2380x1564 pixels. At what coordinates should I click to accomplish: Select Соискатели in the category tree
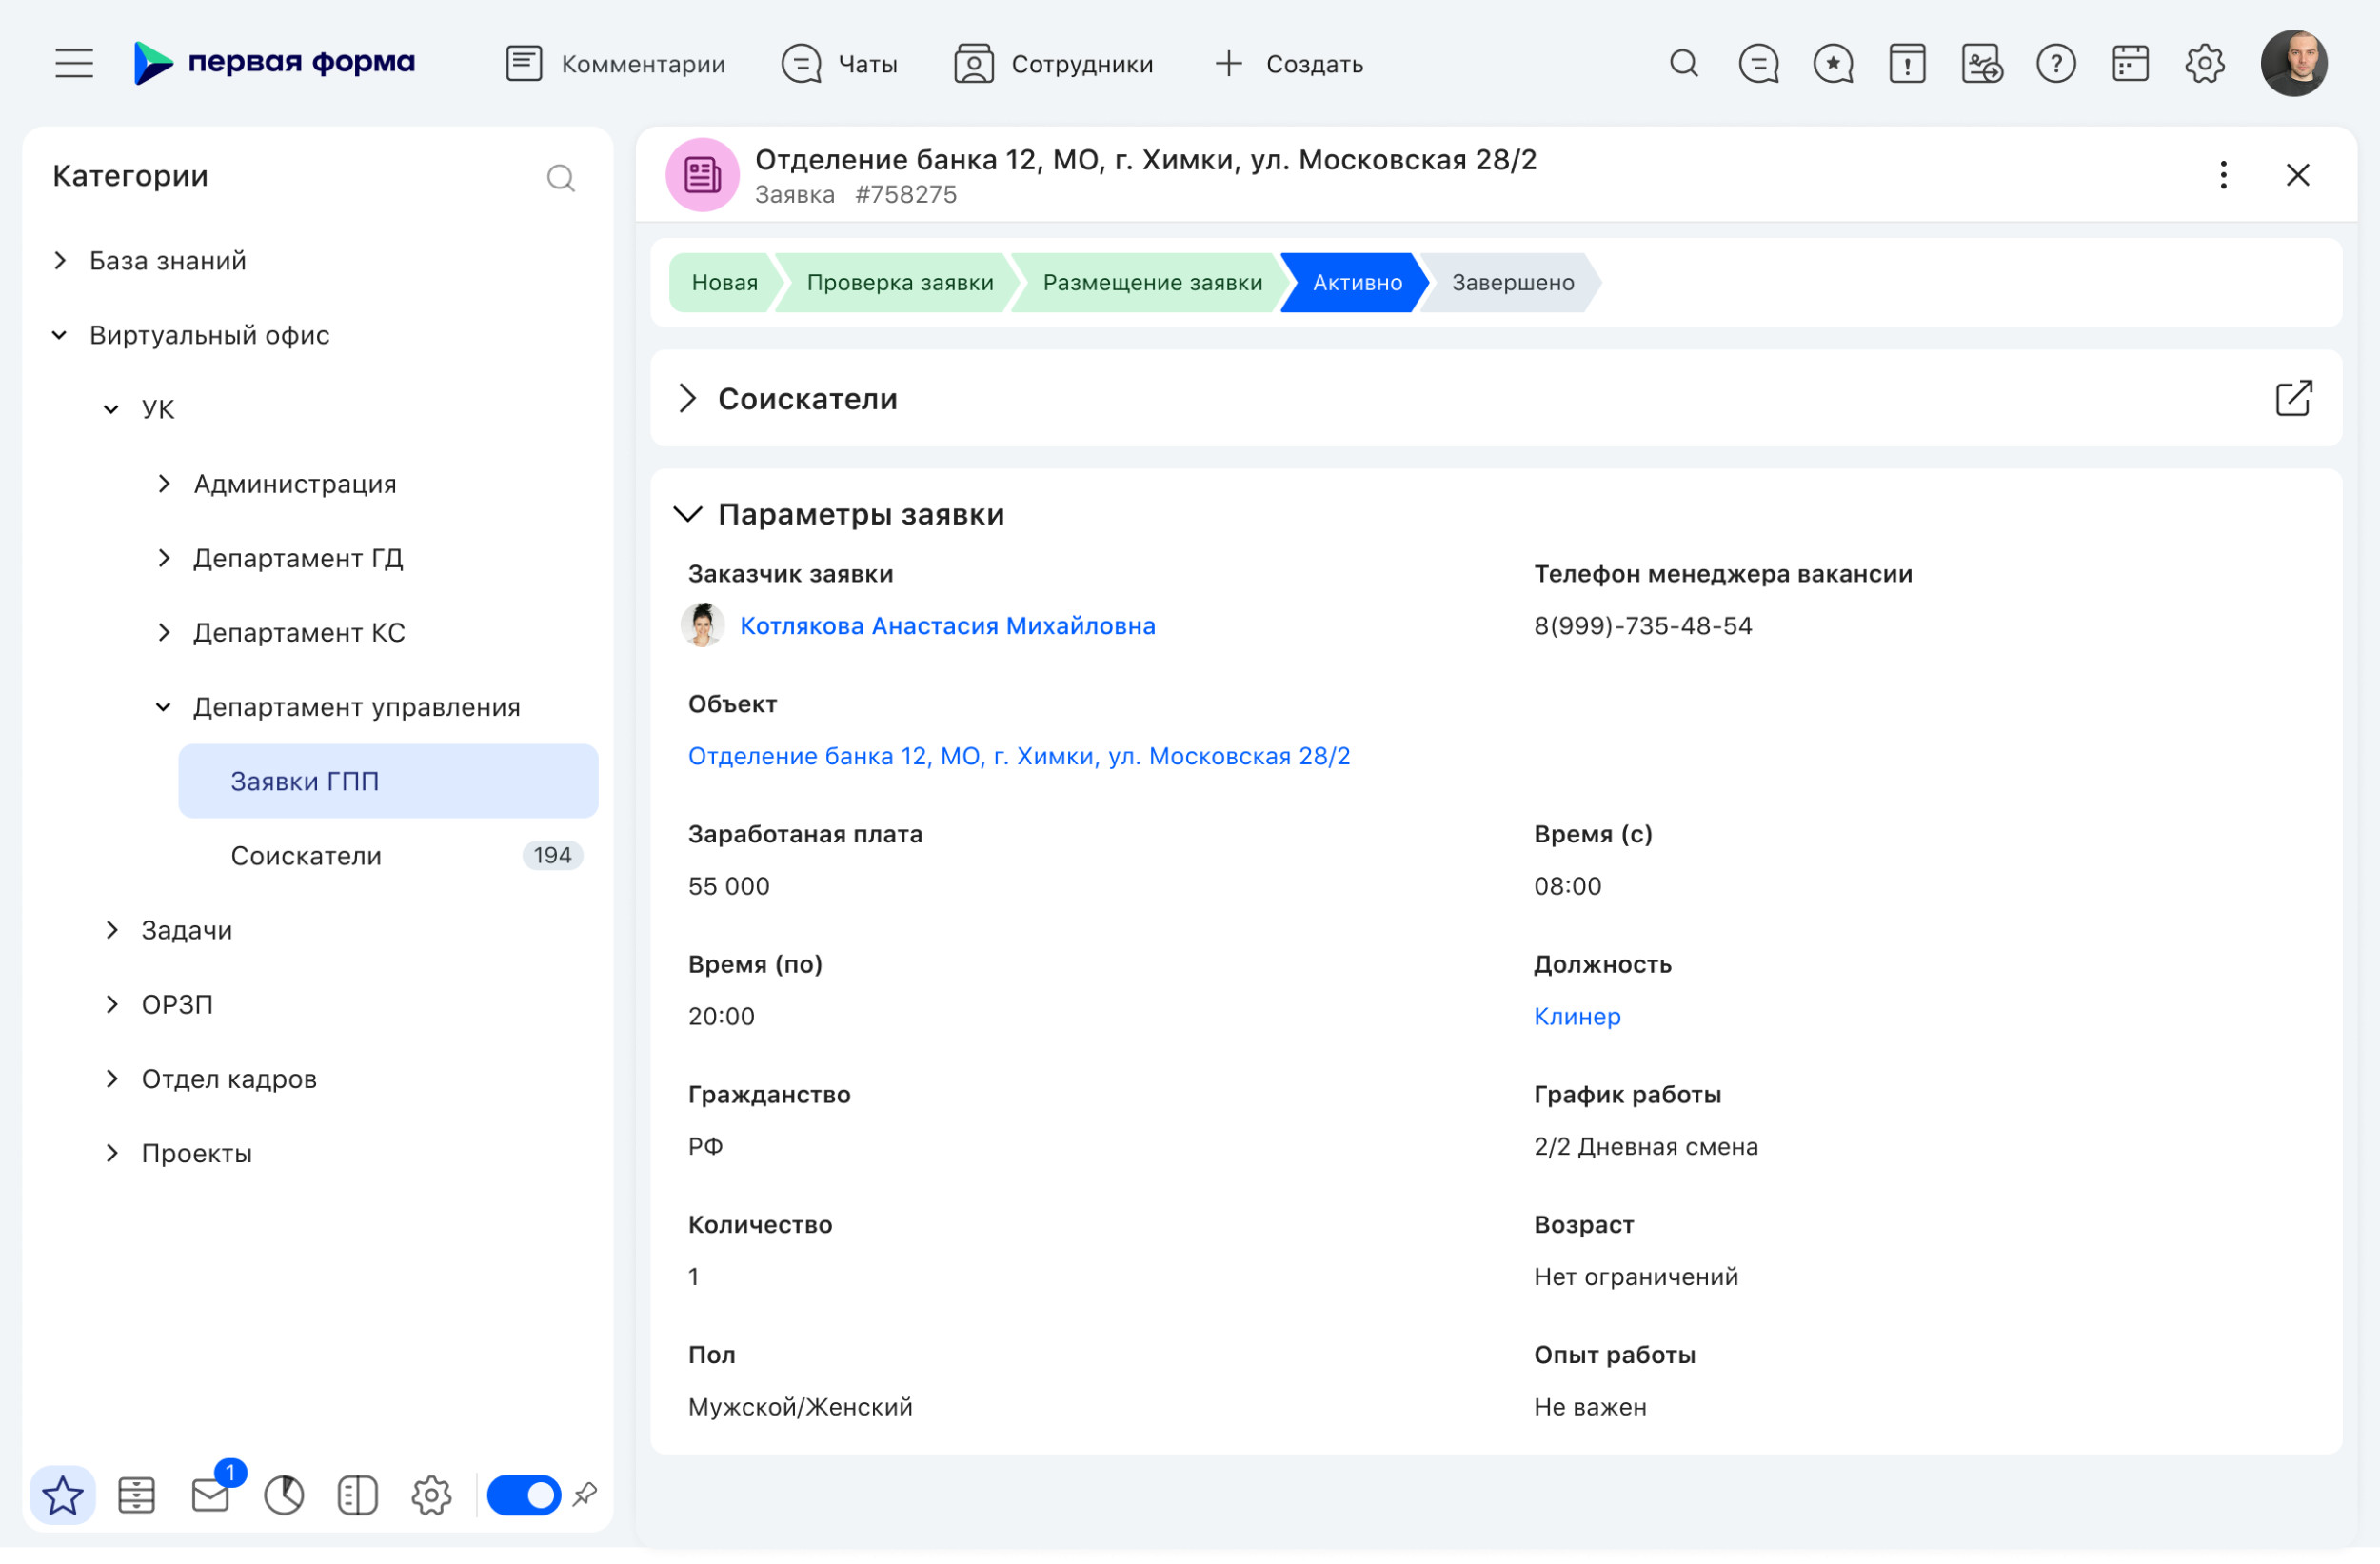(x=306, y=856)
